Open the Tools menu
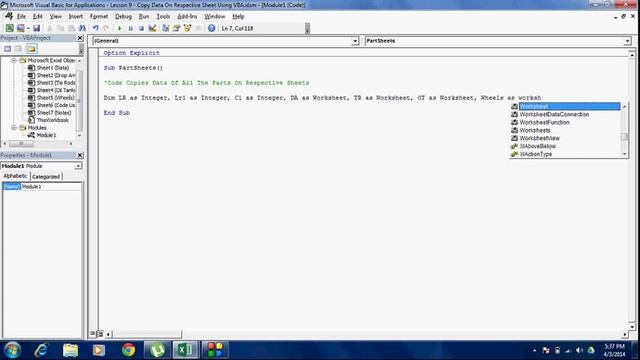 click(163, 16)
